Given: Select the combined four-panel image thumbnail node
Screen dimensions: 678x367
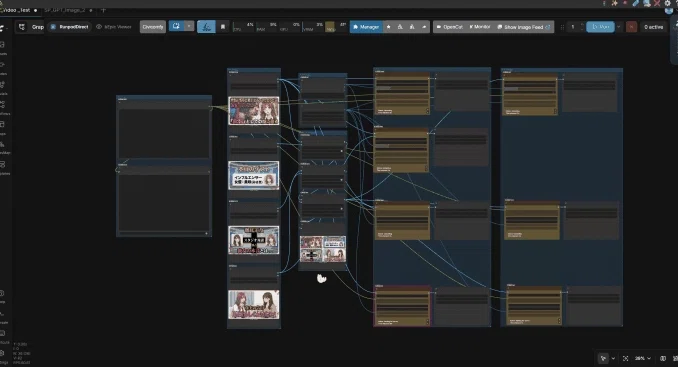Looking at the screenshot, I should pos(323,249).
